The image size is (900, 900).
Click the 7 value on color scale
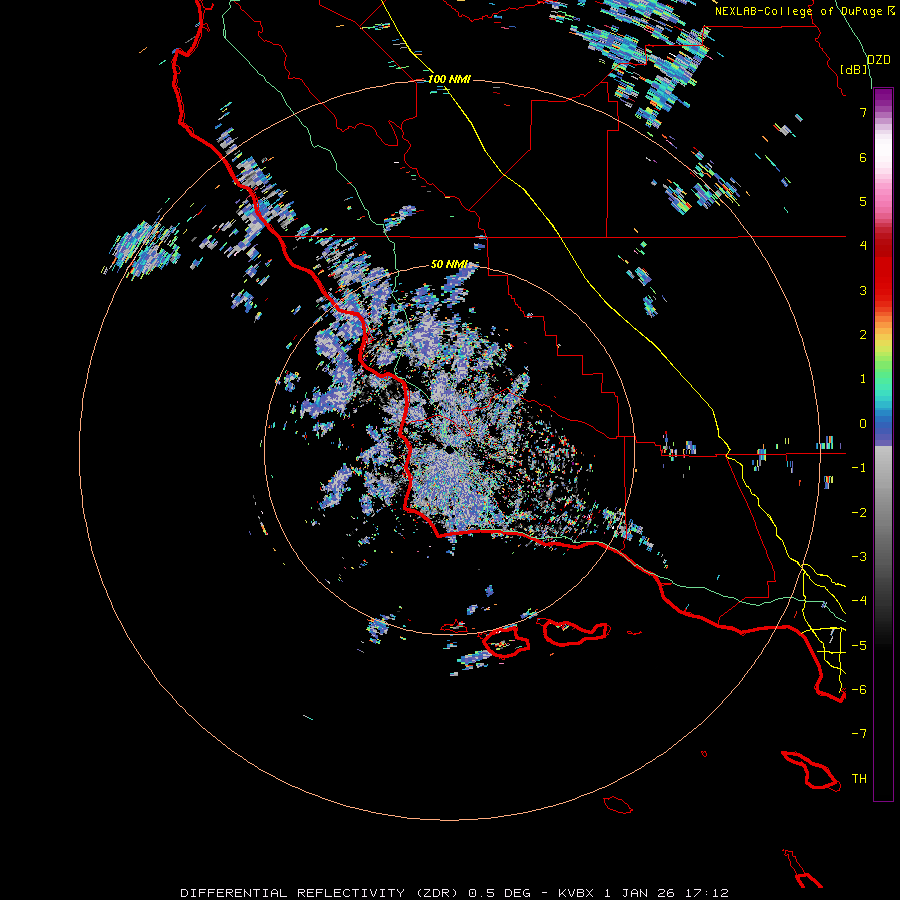[863, 112]
